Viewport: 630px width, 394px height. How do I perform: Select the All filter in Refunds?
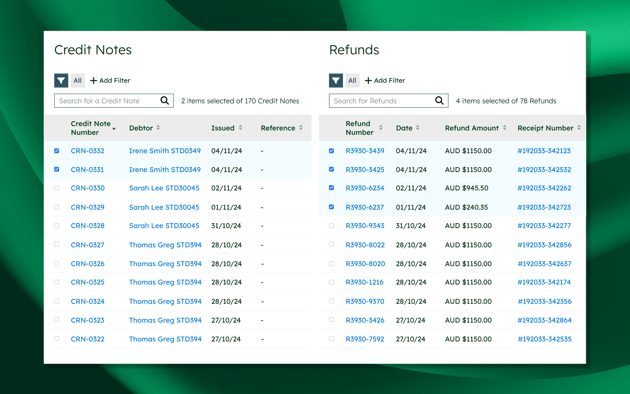[x=352, y=80]
